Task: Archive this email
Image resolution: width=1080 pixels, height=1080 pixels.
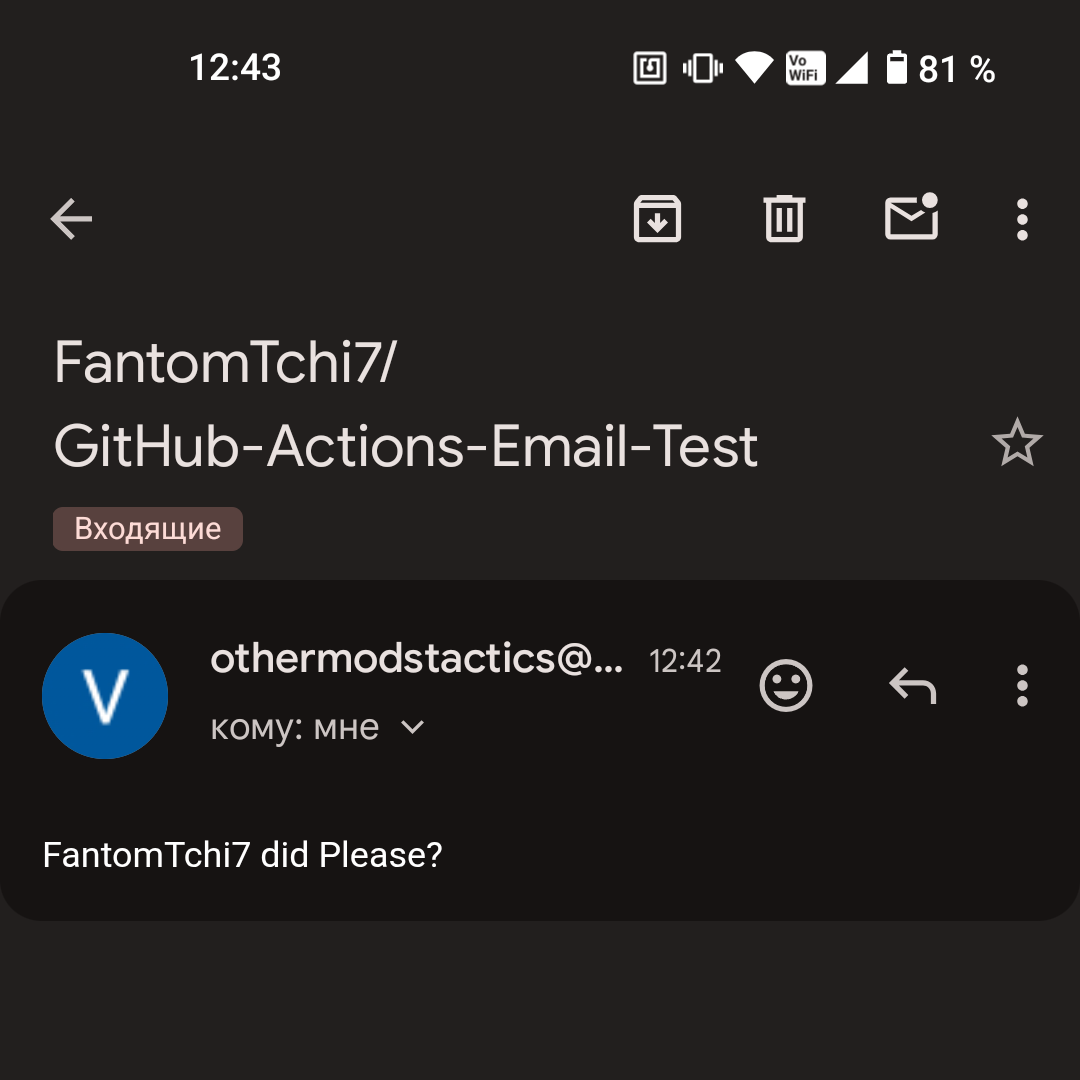Action: pos(657,219)
